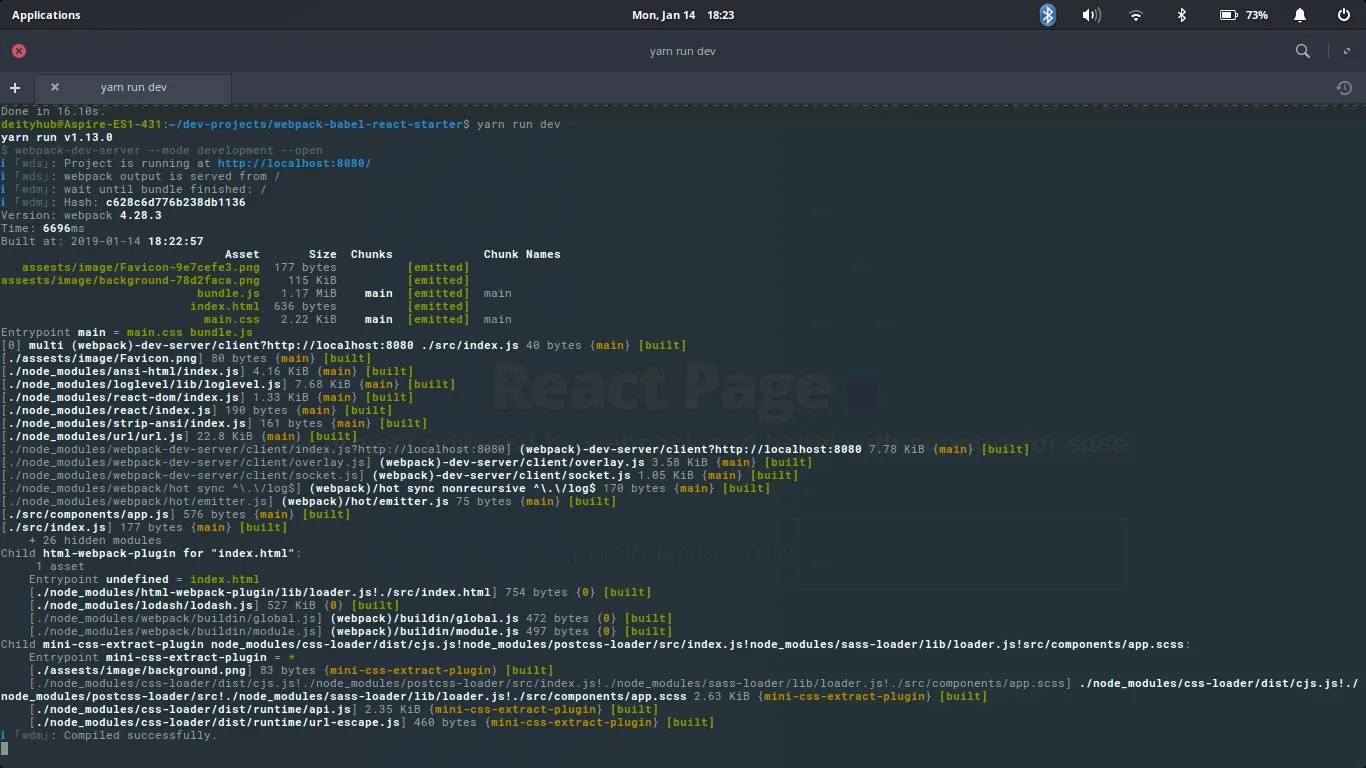
Task: Click the 'Child html-webpack-plugin' line
Action: (x=150, y=553)
